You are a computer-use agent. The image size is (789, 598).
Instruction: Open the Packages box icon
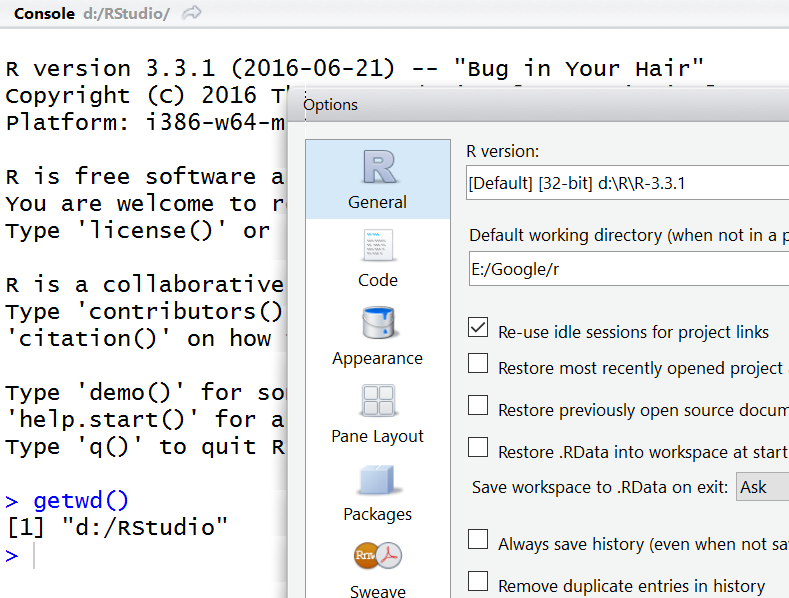point(378,480)
